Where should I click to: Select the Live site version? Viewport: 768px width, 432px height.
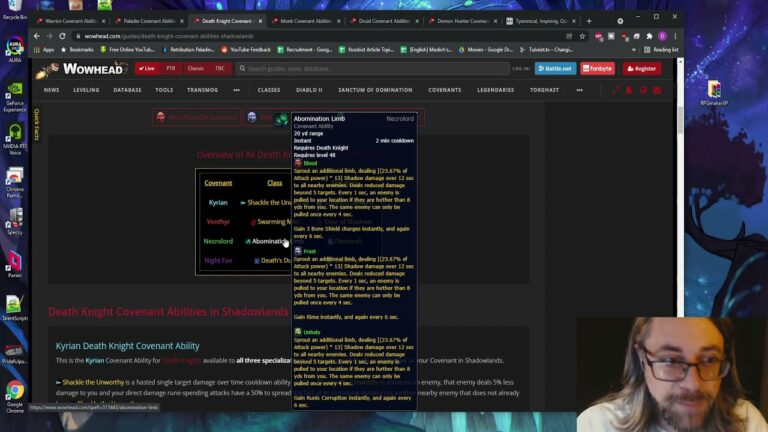pos(147,69)
